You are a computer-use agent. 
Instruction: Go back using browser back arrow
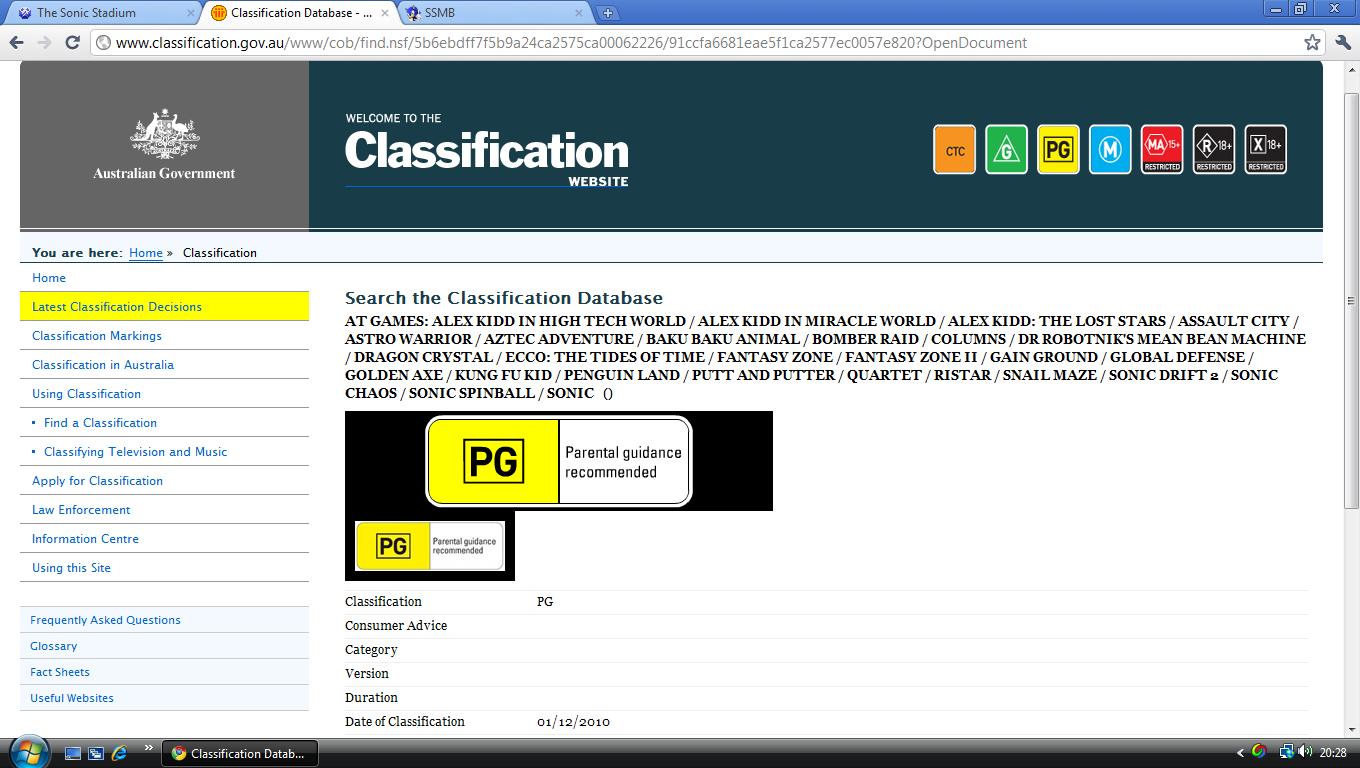(x=16, y=42)
